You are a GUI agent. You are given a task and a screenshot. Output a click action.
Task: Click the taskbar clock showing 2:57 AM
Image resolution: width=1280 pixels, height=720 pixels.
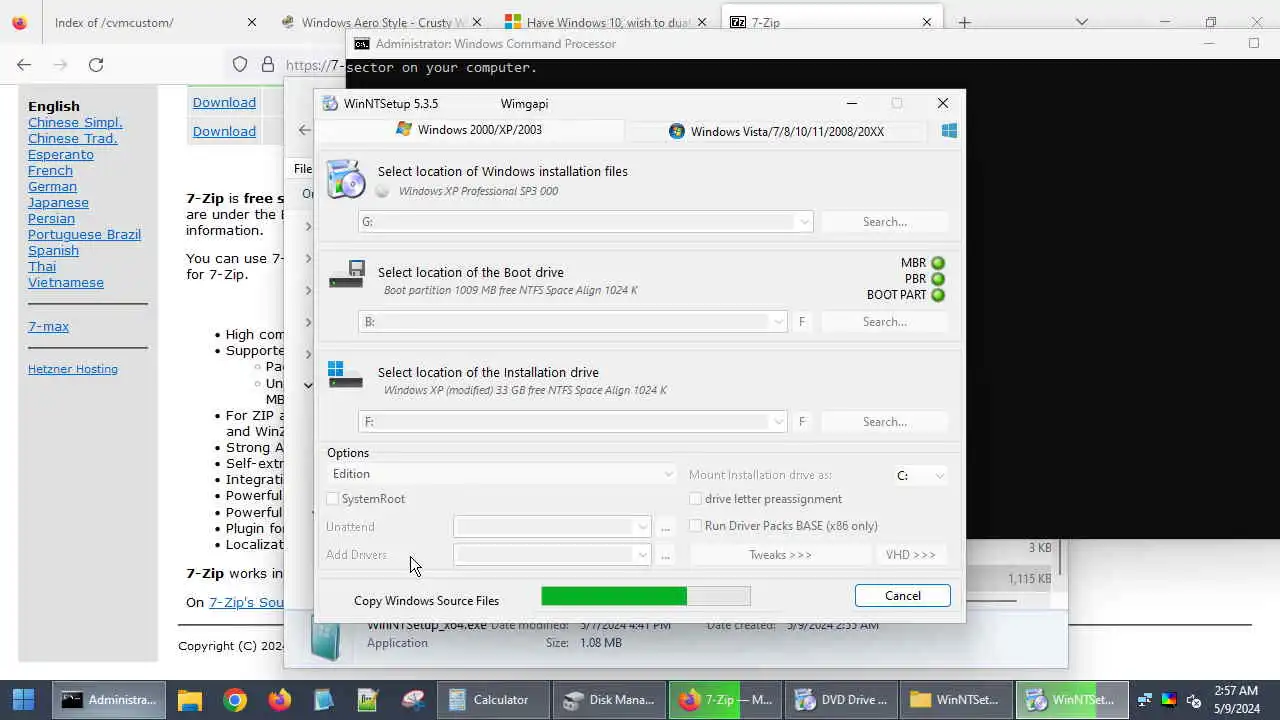click(x=1236, y=700)
